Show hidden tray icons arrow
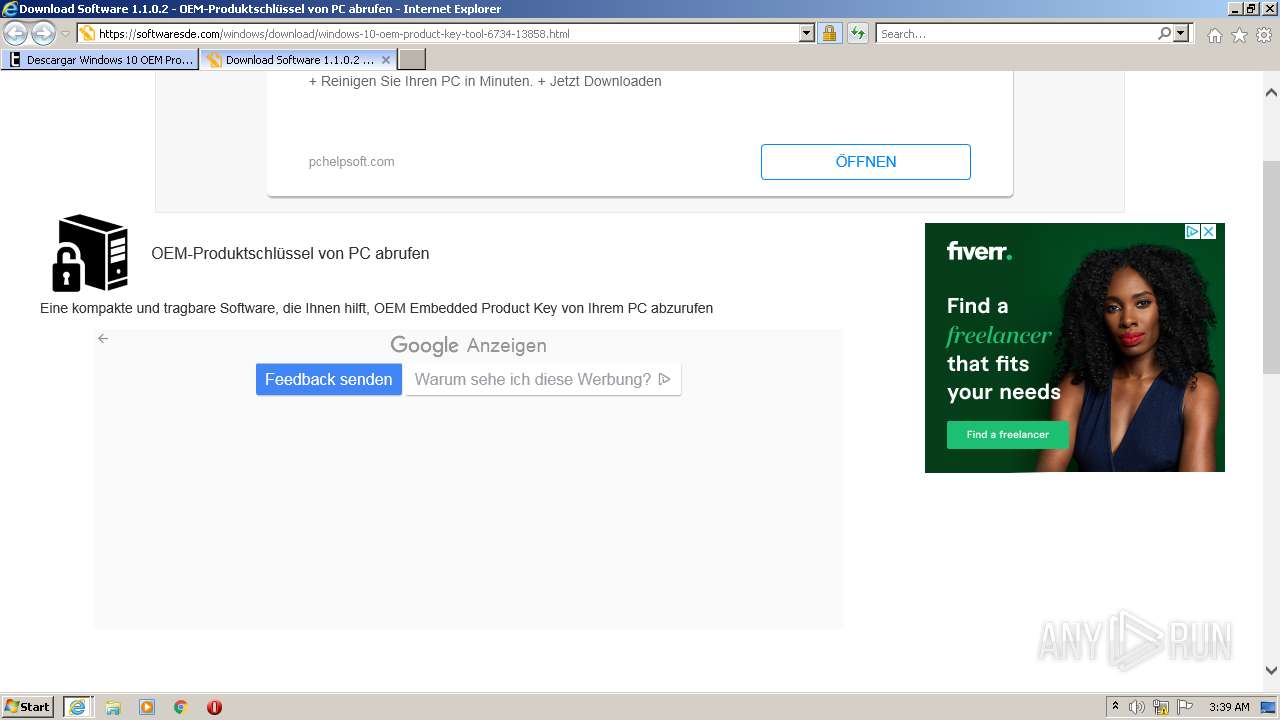Screen dimensions: 1280x720 (x=1115, y=707)
